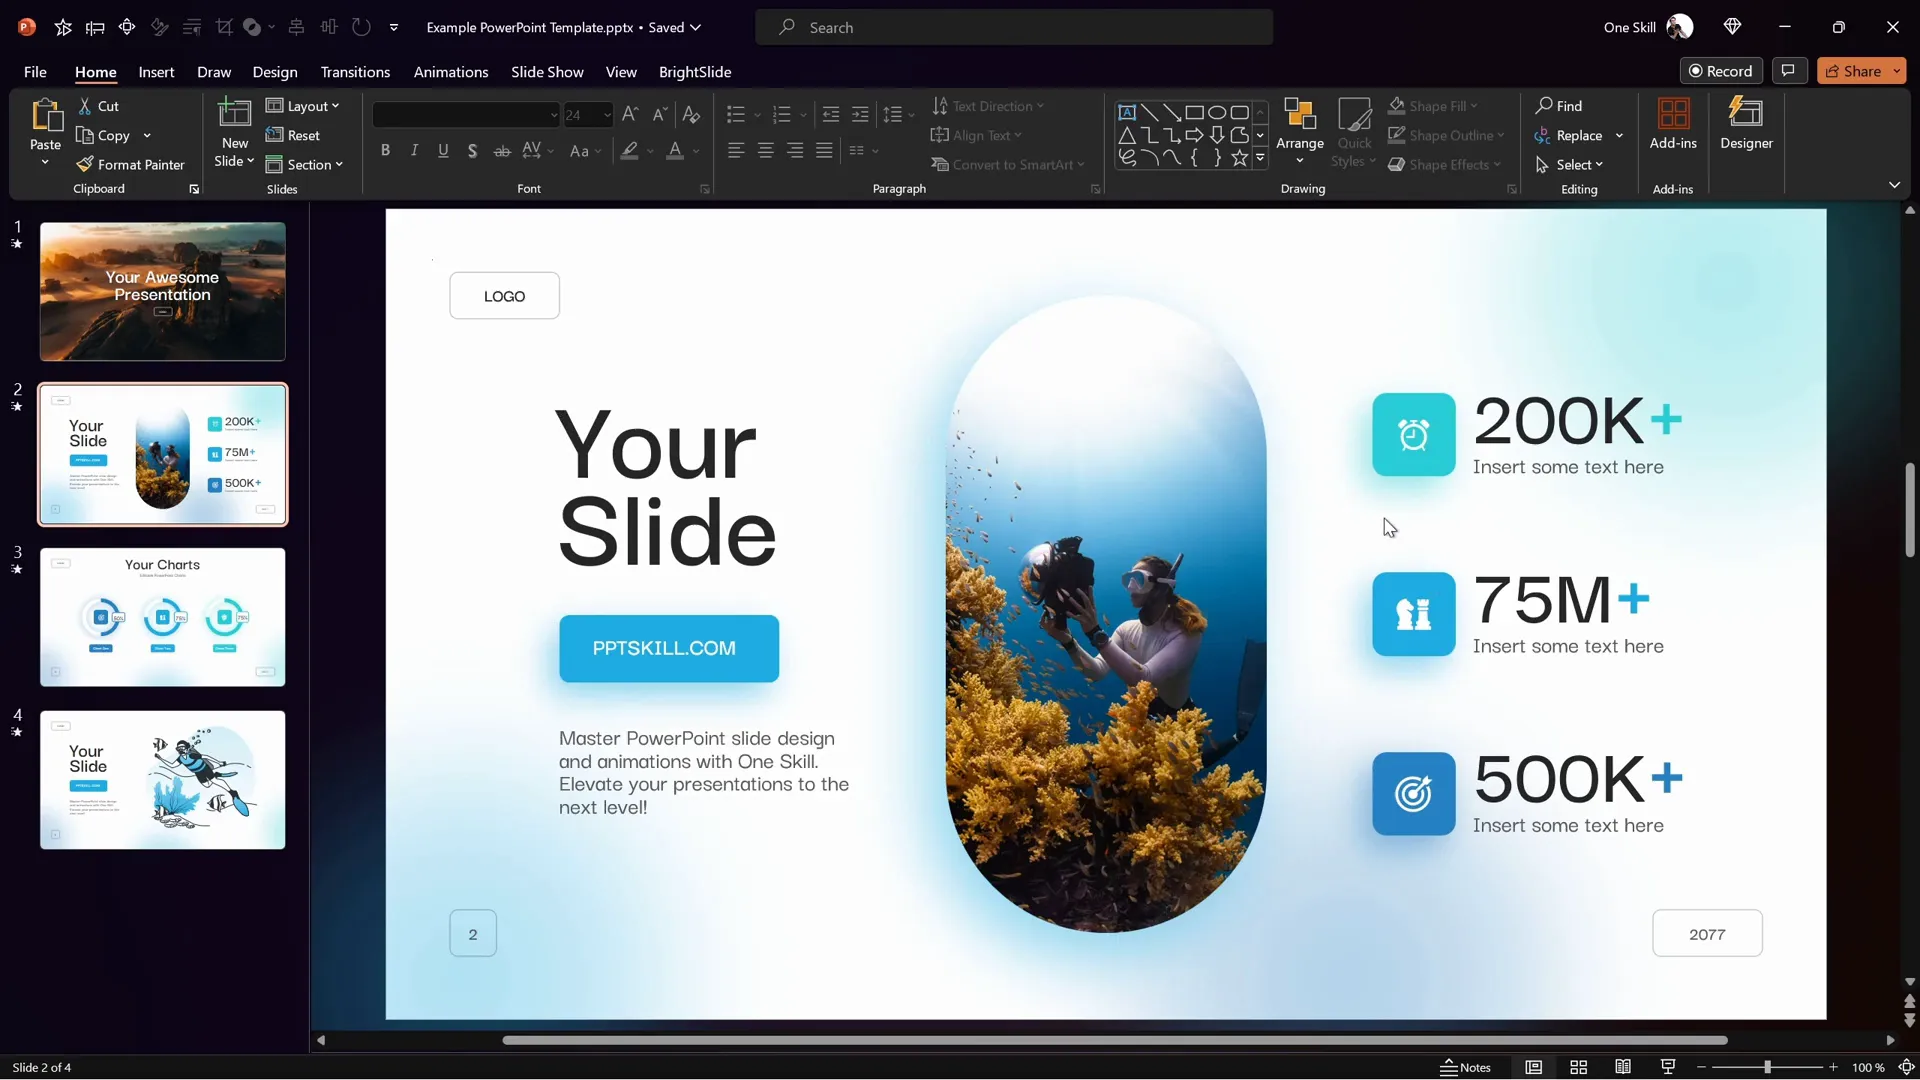Increase list indent level
This screenshot has height=1080, width=1920.
coord(860,114)
